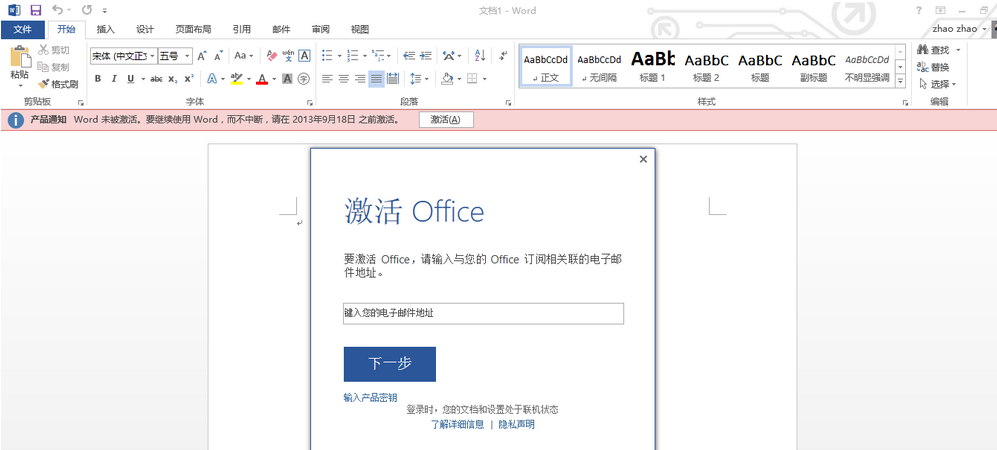Select the No Spacing (无间隔) style
The width and height of the screenshot is (997, 450).
pyautogui.click(x=599, y=66)
